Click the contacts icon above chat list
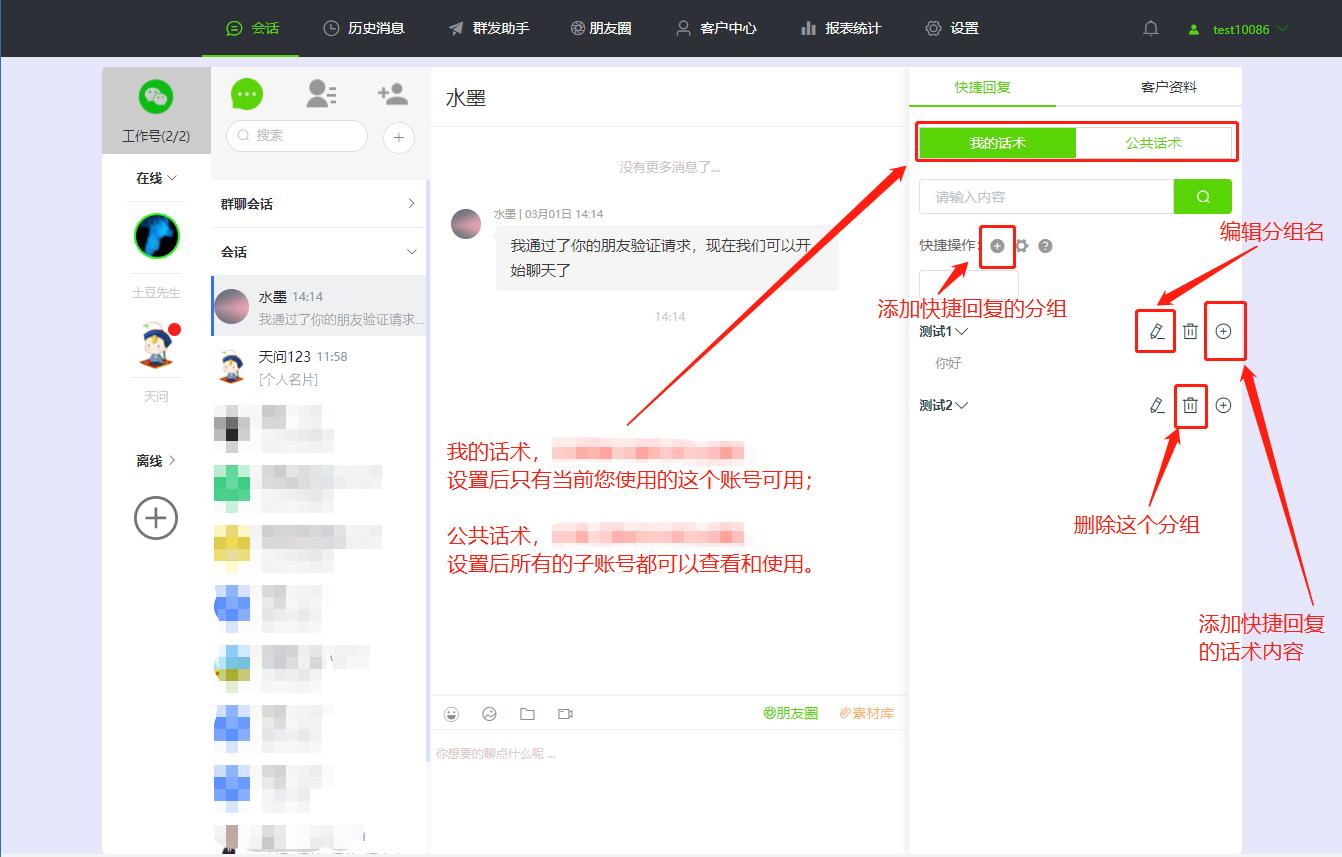This screenshot has height=857, width=1342. coord(320,92)
